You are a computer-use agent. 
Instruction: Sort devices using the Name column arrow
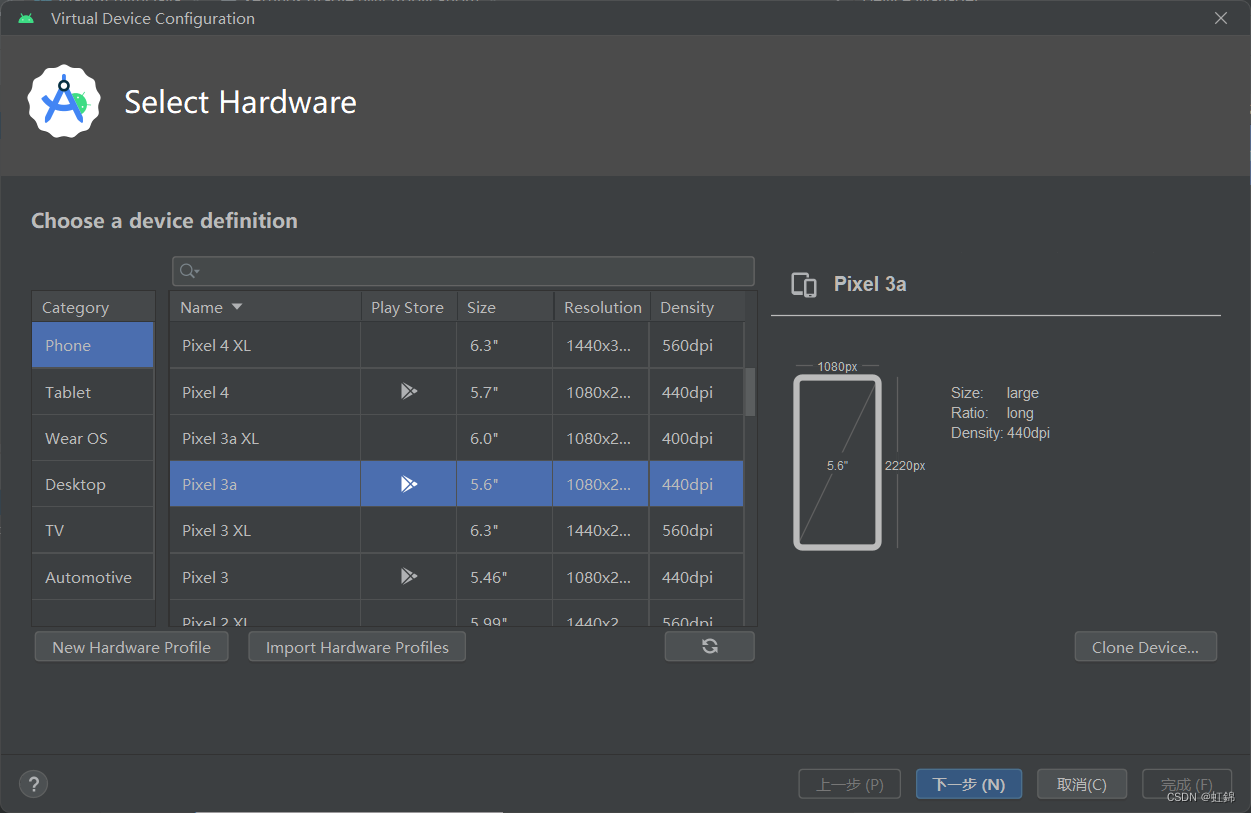tap(237, 307)
